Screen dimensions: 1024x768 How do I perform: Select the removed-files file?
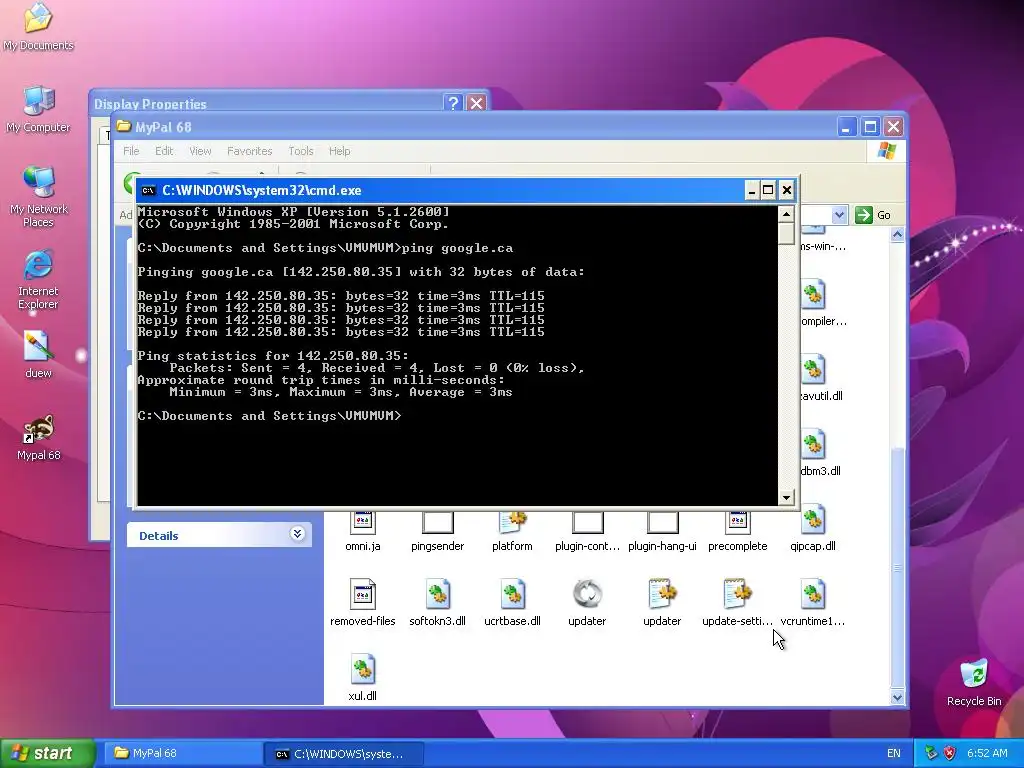pos(362,603)
